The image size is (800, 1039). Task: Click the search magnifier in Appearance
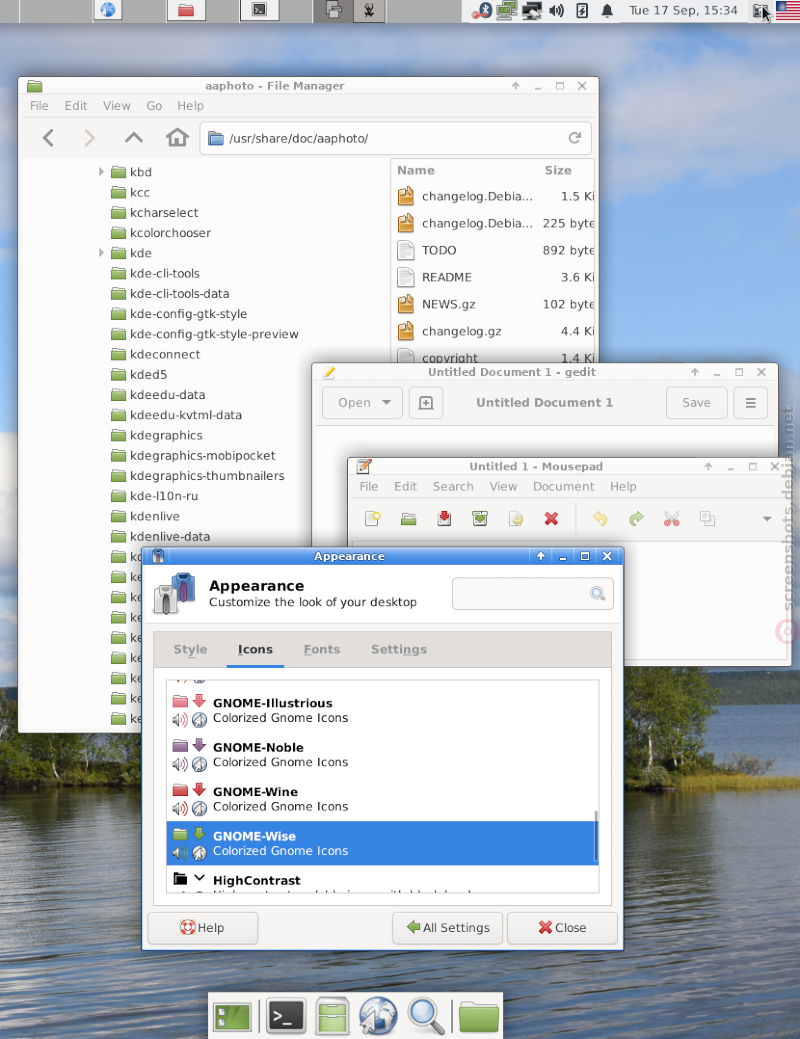(x=597, y=594)
